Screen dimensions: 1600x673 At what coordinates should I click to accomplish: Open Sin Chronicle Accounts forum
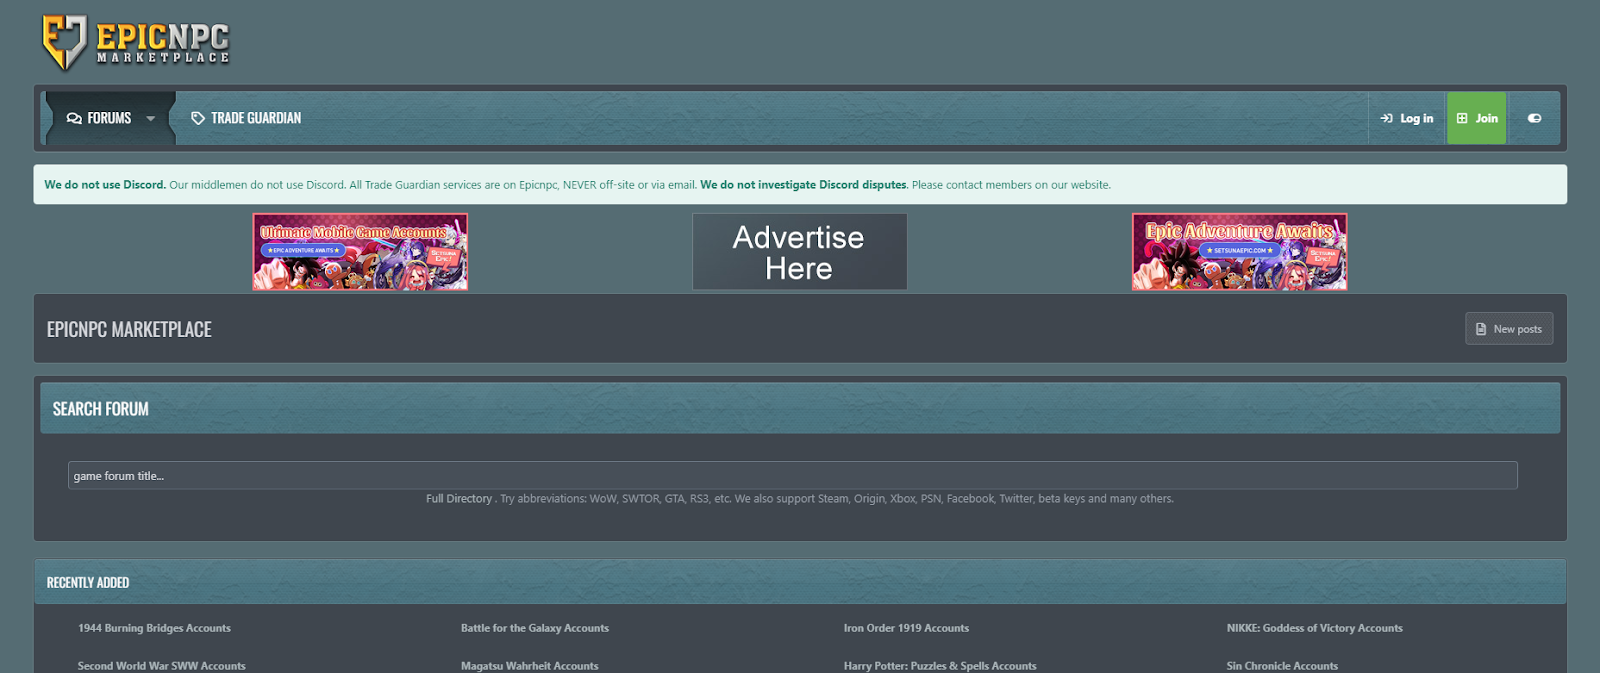tap(1282, 666)
